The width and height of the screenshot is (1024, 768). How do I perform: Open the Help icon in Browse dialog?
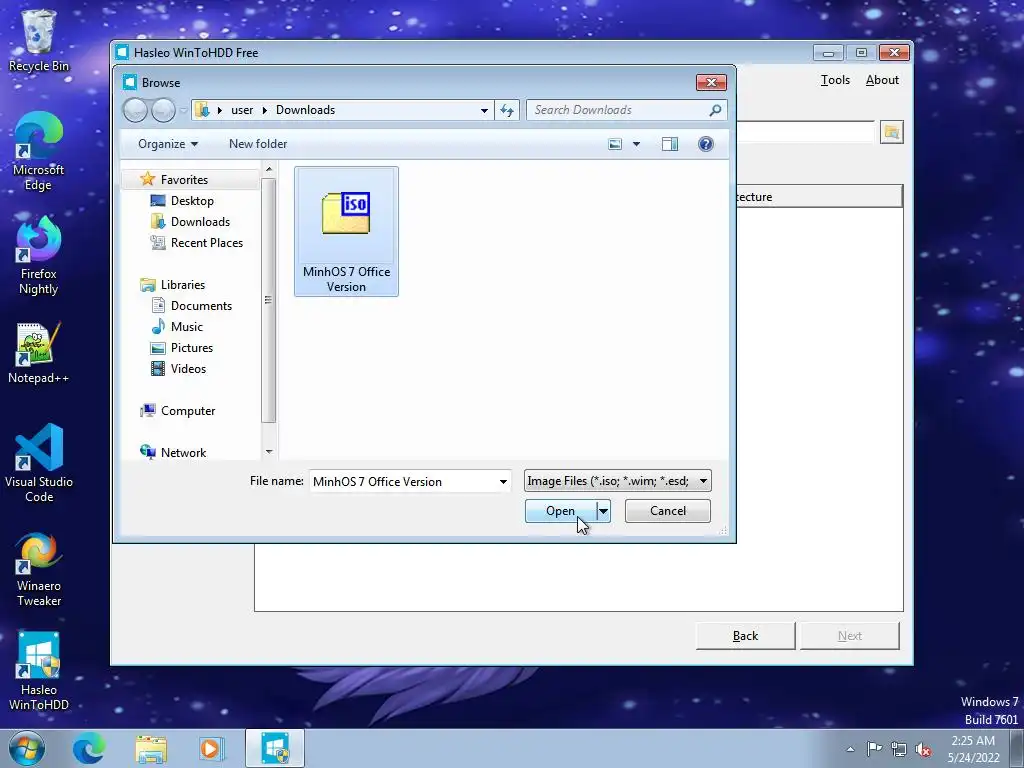click(706, 144)
